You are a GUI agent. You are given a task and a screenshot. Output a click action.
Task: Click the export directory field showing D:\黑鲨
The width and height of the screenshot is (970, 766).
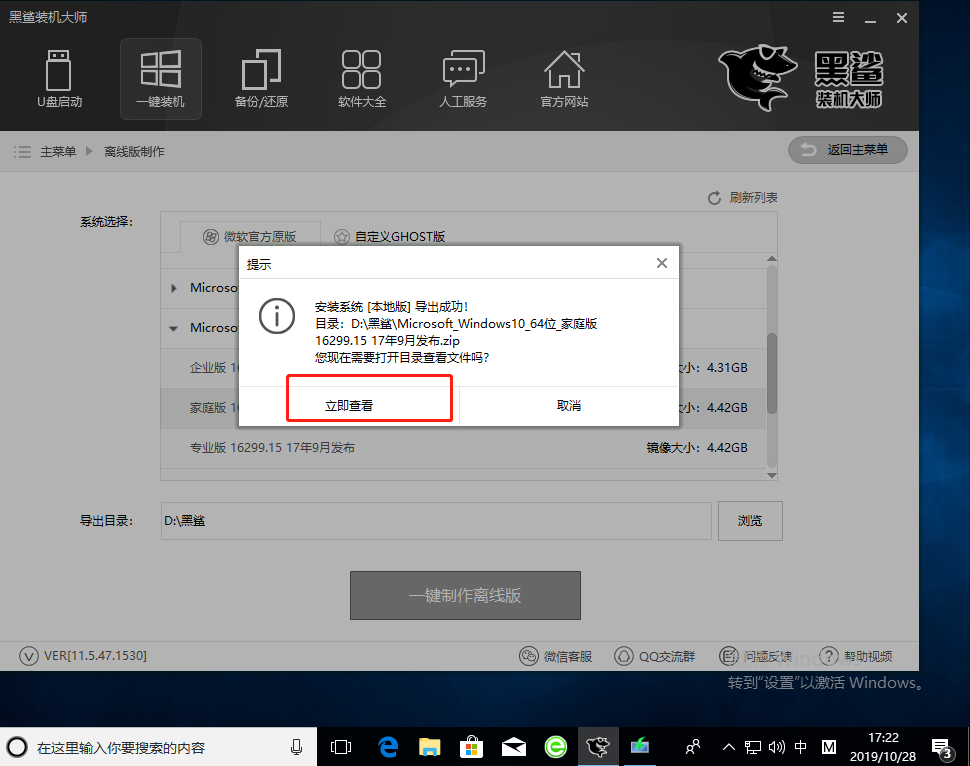coord(435,520)
